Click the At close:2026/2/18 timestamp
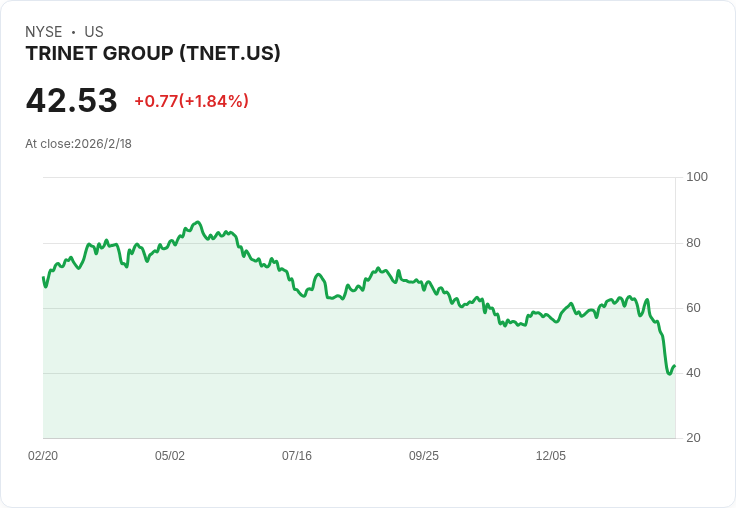 [79, 144]
